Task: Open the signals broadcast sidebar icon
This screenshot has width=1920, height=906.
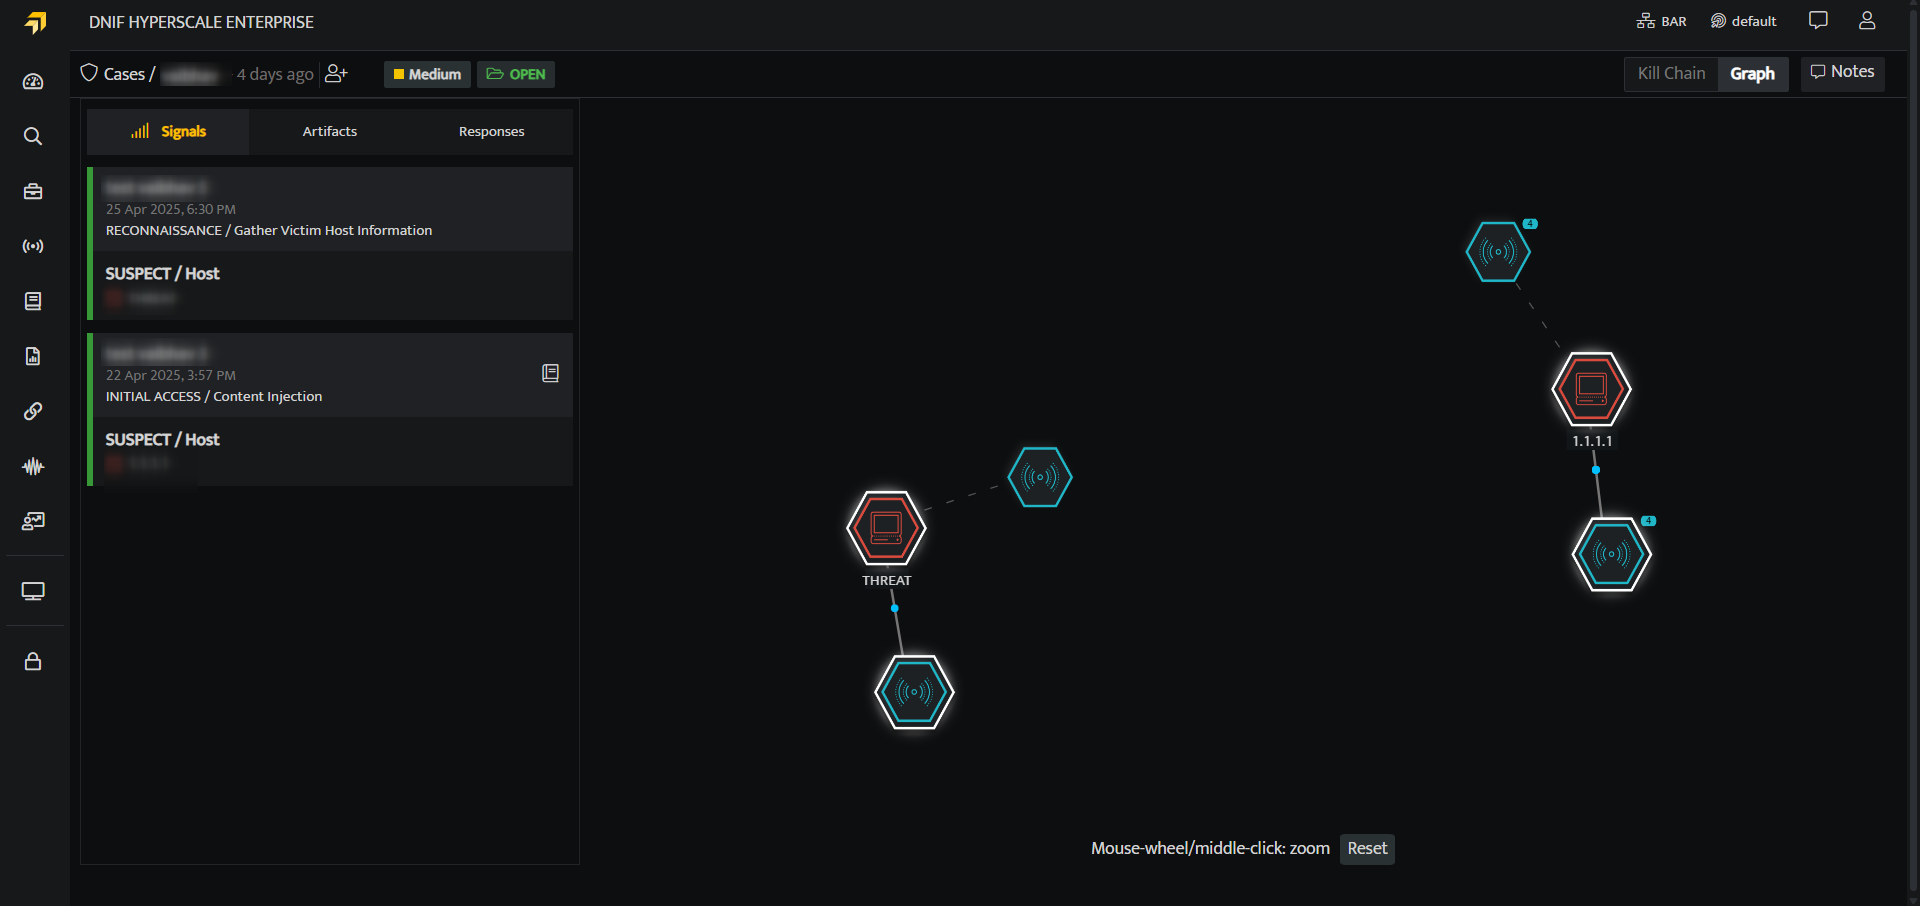Action: pyautogui.click(x=33, y=246)
